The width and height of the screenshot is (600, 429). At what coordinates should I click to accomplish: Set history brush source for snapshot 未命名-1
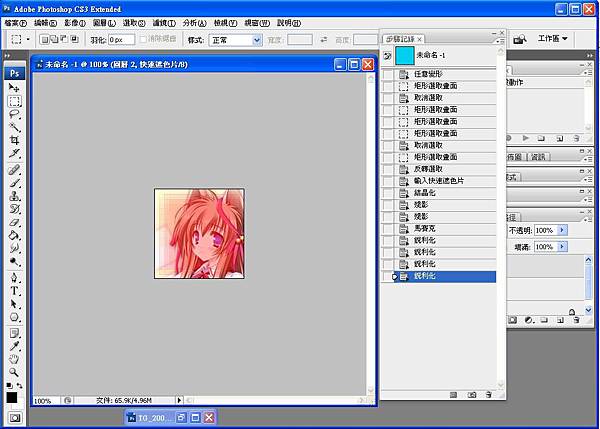[387, 56]
